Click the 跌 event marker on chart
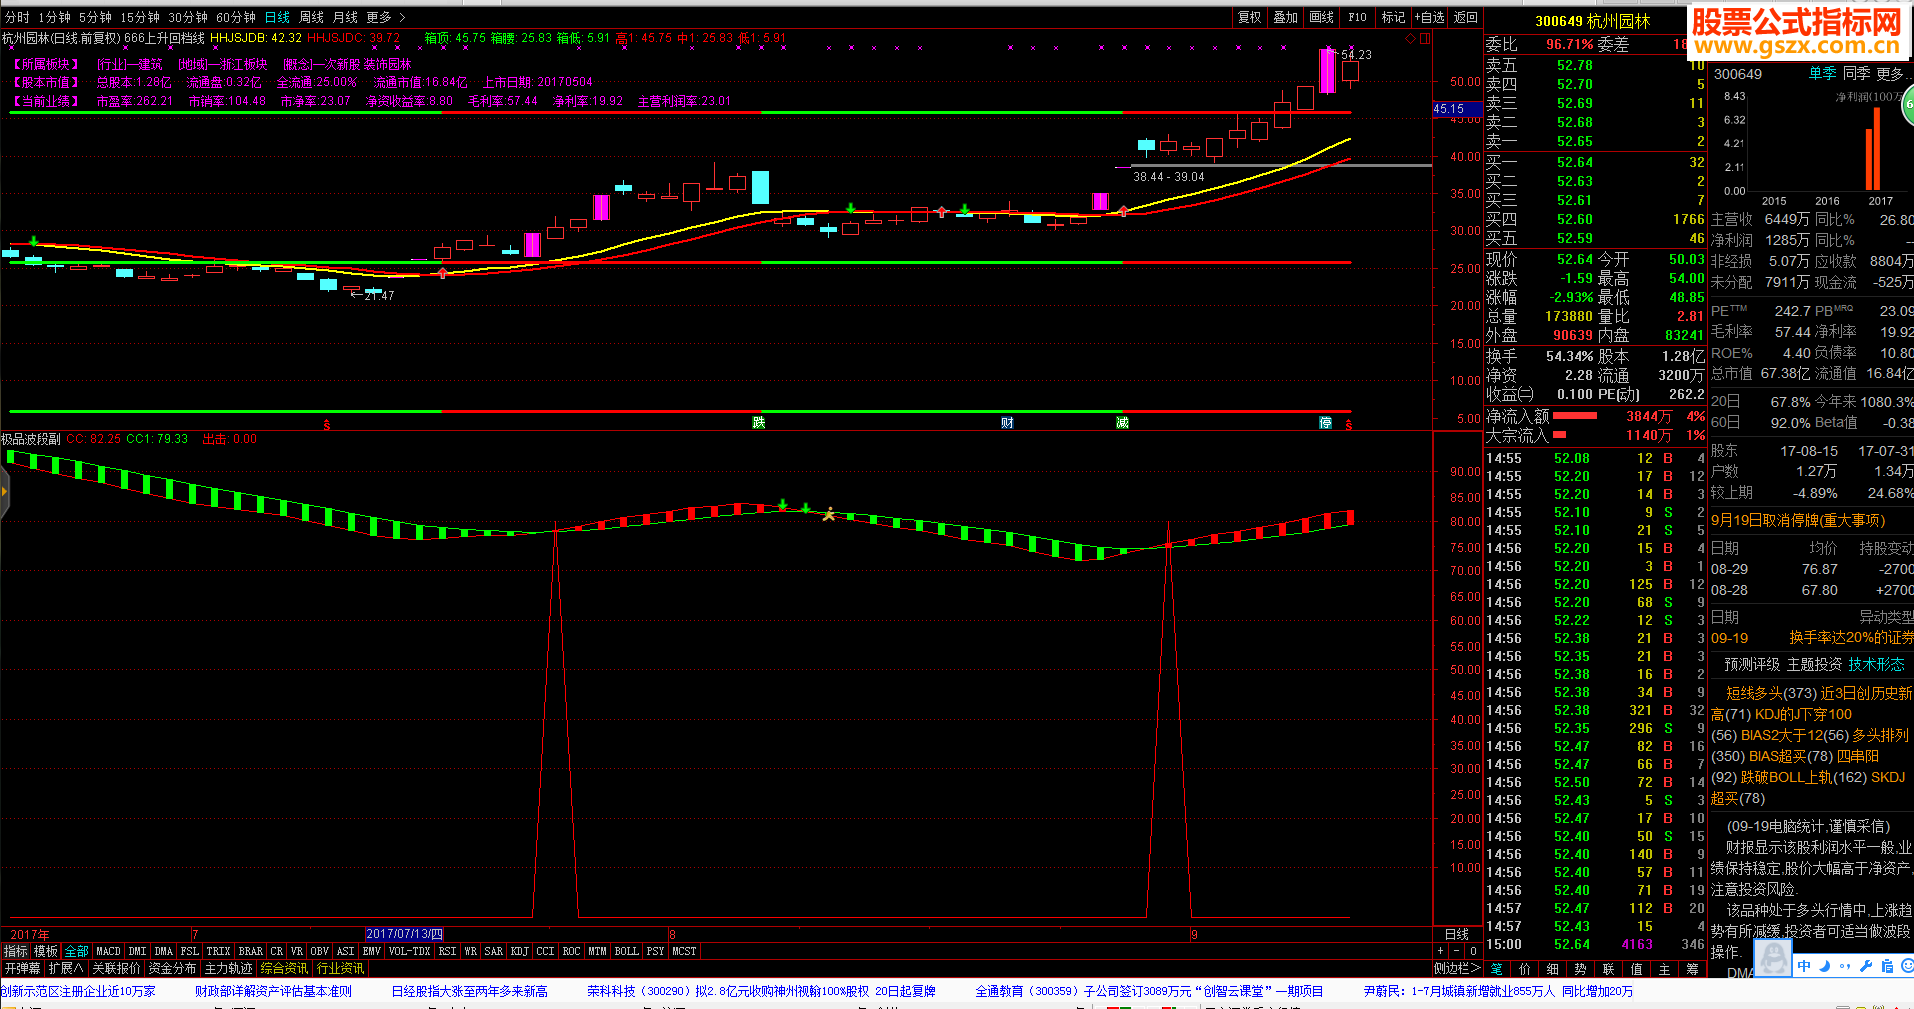The width and height of the screenshot is (1914, 1009). tap(759, 423)
